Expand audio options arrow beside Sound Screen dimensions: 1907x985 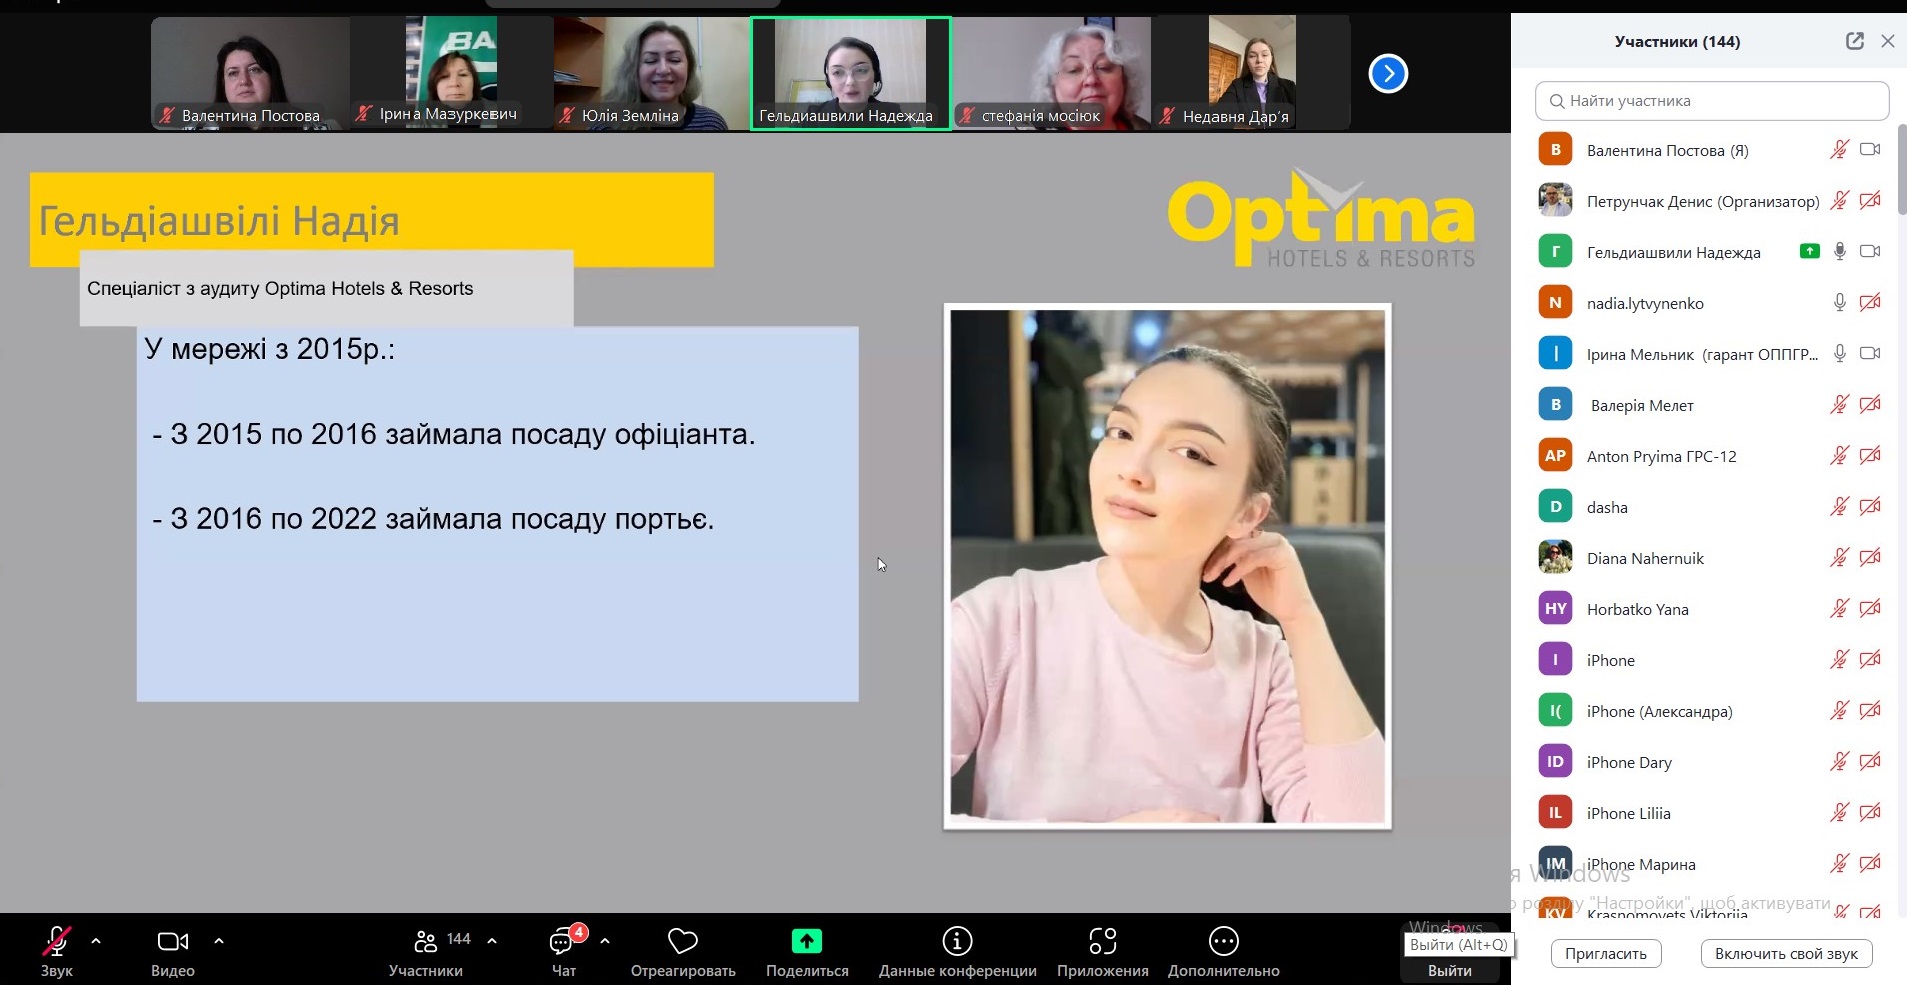point(96,941)
